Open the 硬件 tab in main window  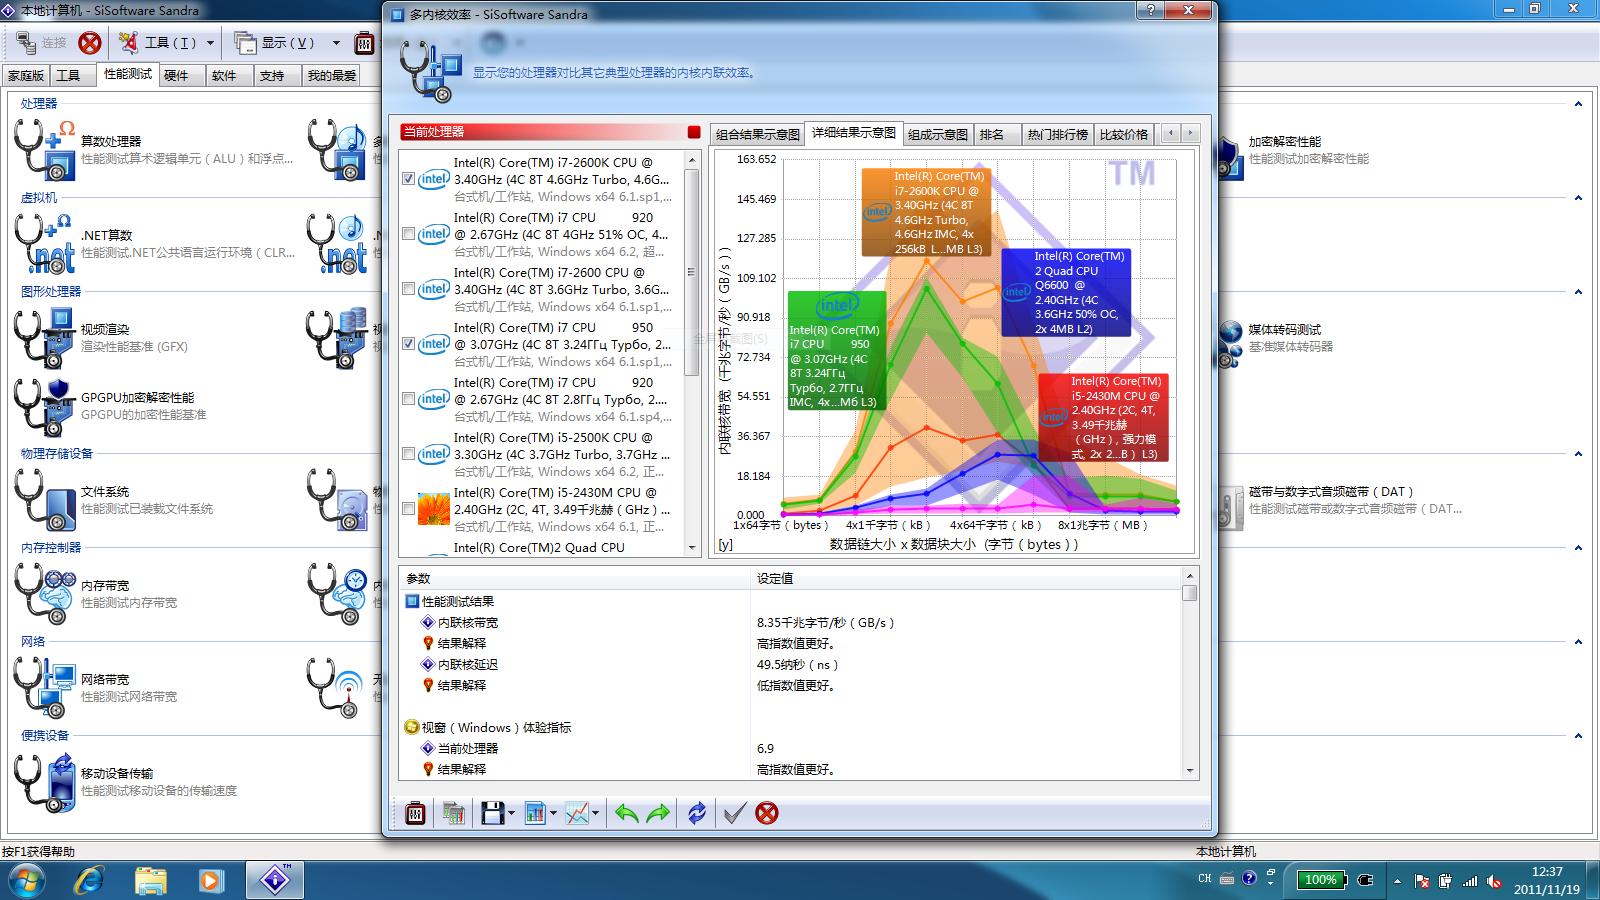(x=180, y=75)
